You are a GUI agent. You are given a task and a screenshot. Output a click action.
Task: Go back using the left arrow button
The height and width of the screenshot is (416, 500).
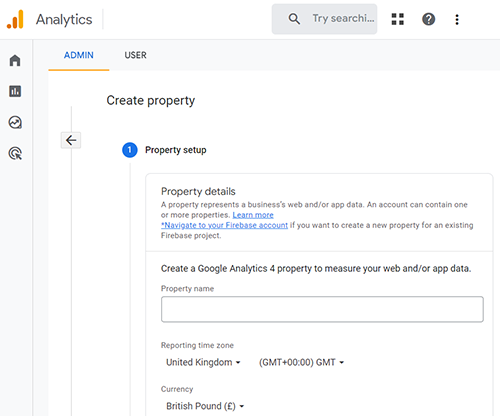pyautogui.click(x=71, y=140)
